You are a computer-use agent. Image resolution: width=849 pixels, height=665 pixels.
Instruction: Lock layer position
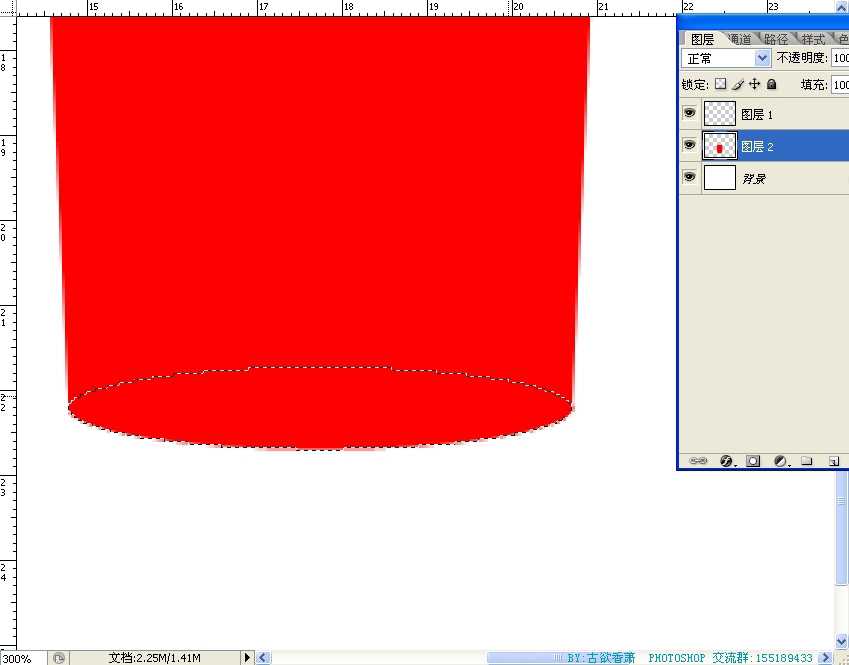(x=755, y=85)
